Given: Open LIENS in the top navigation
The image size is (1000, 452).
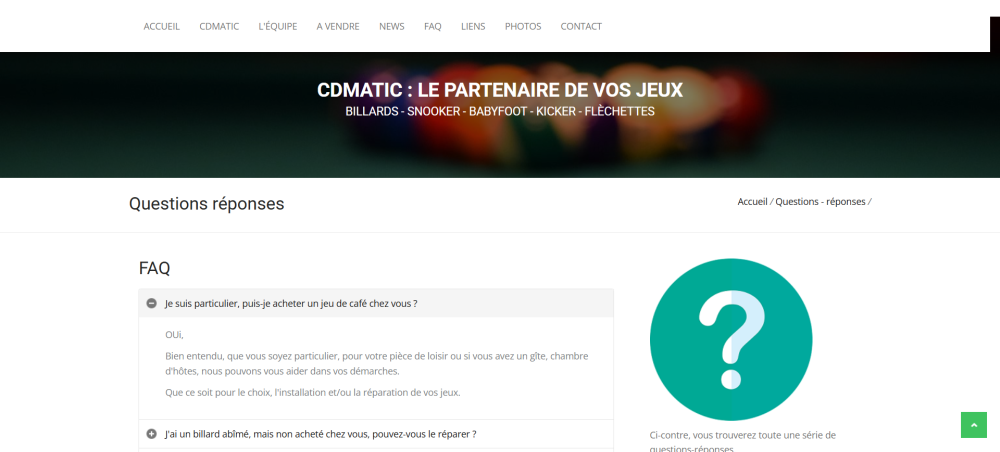Looking at the screenshot, I should point(473,26).
